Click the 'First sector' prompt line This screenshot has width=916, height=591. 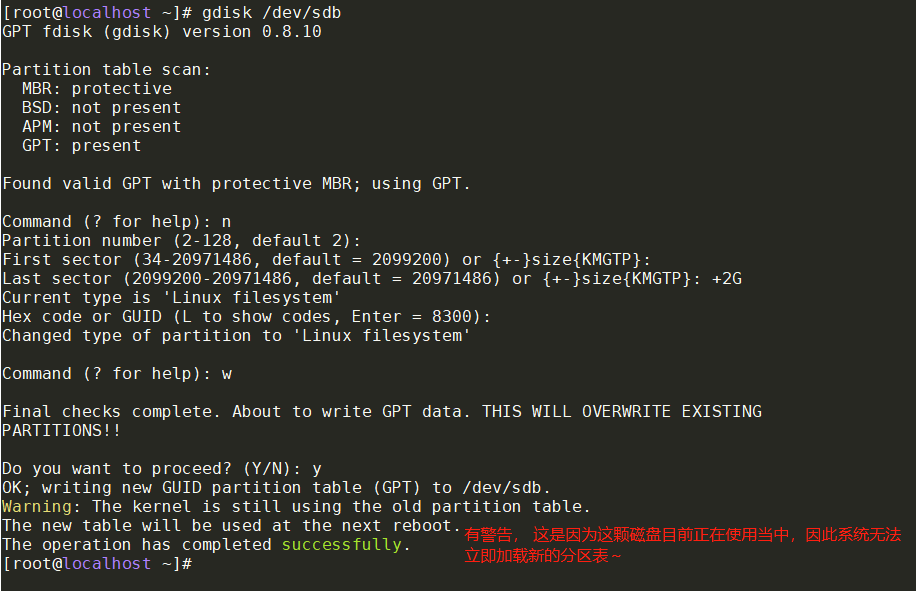(x=326, y=260)
